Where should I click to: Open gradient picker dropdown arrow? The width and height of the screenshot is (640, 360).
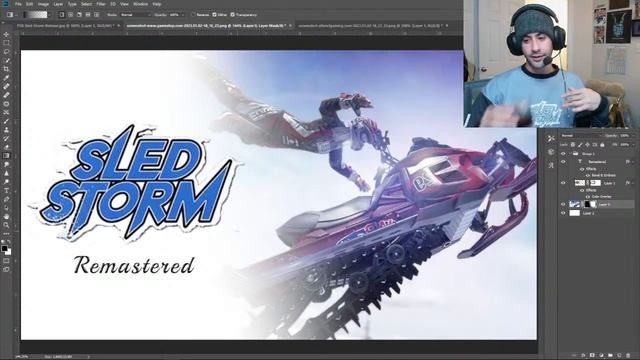(x=50, y=15)
